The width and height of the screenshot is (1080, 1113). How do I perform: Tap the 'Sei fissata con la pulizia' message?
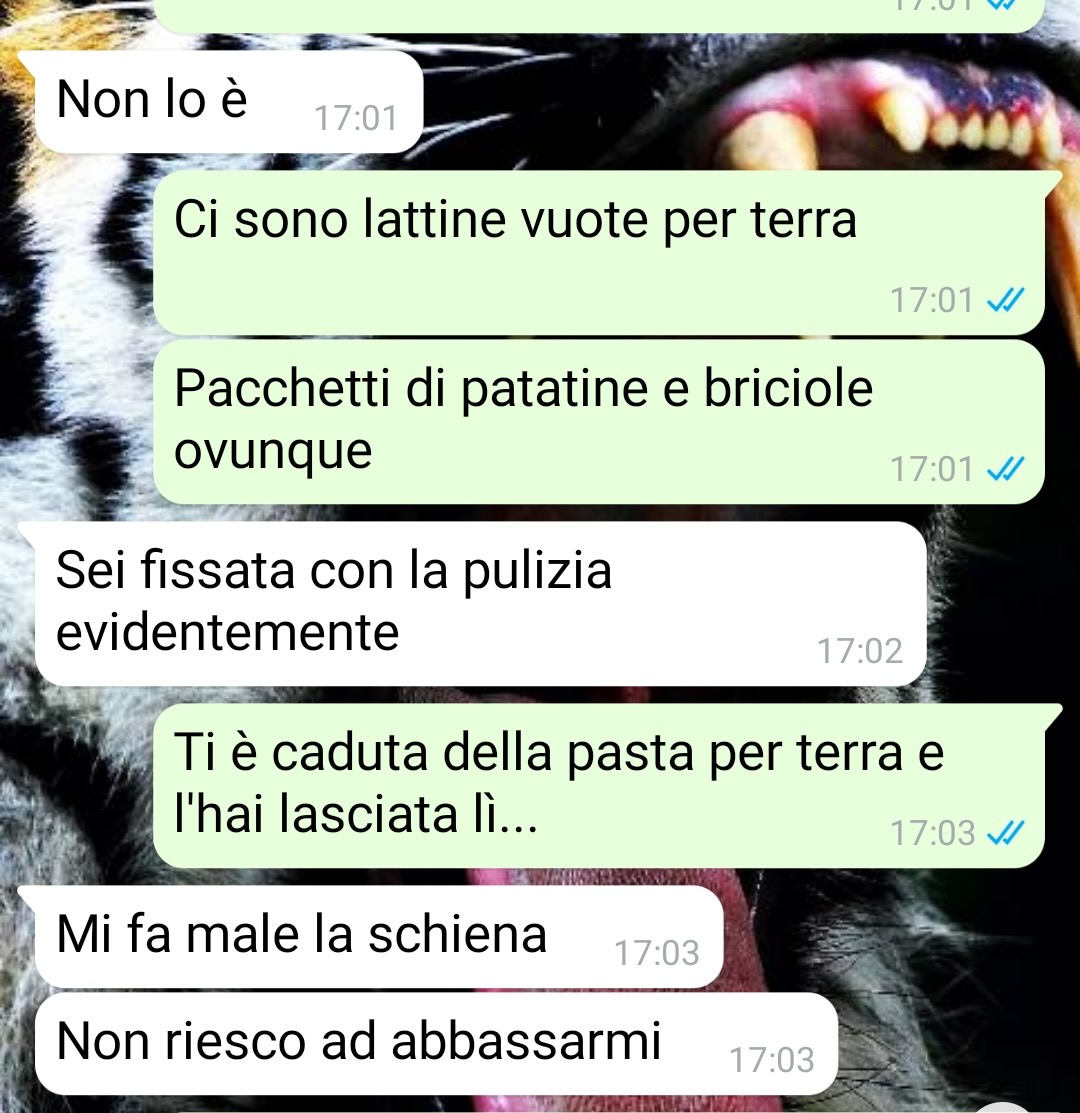tap(480, 603)
